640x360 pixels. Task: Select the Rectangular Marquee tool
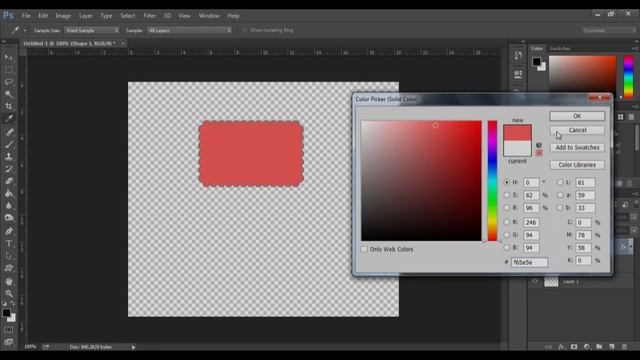click(x=9, y=70)
